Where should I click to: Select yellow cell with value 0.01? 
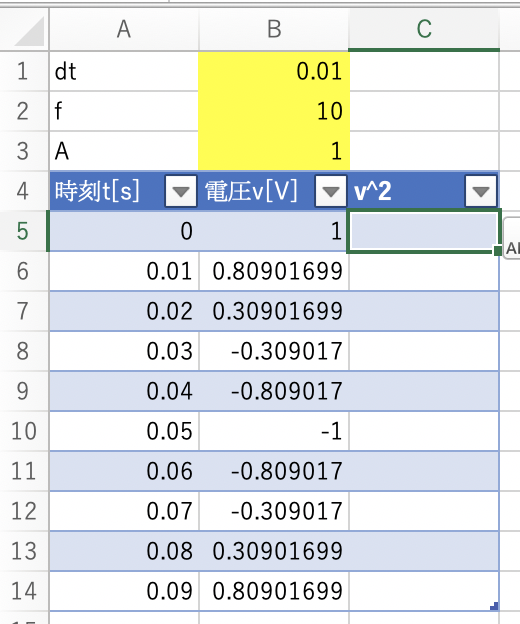tap(274, 72)
